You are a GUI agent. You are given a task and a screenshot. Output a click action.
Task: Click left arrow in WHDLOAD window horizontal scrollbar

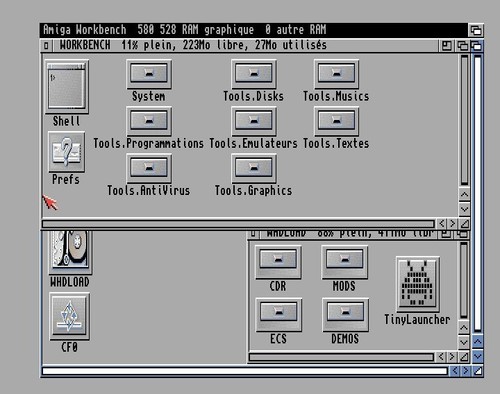pos(441,357)
